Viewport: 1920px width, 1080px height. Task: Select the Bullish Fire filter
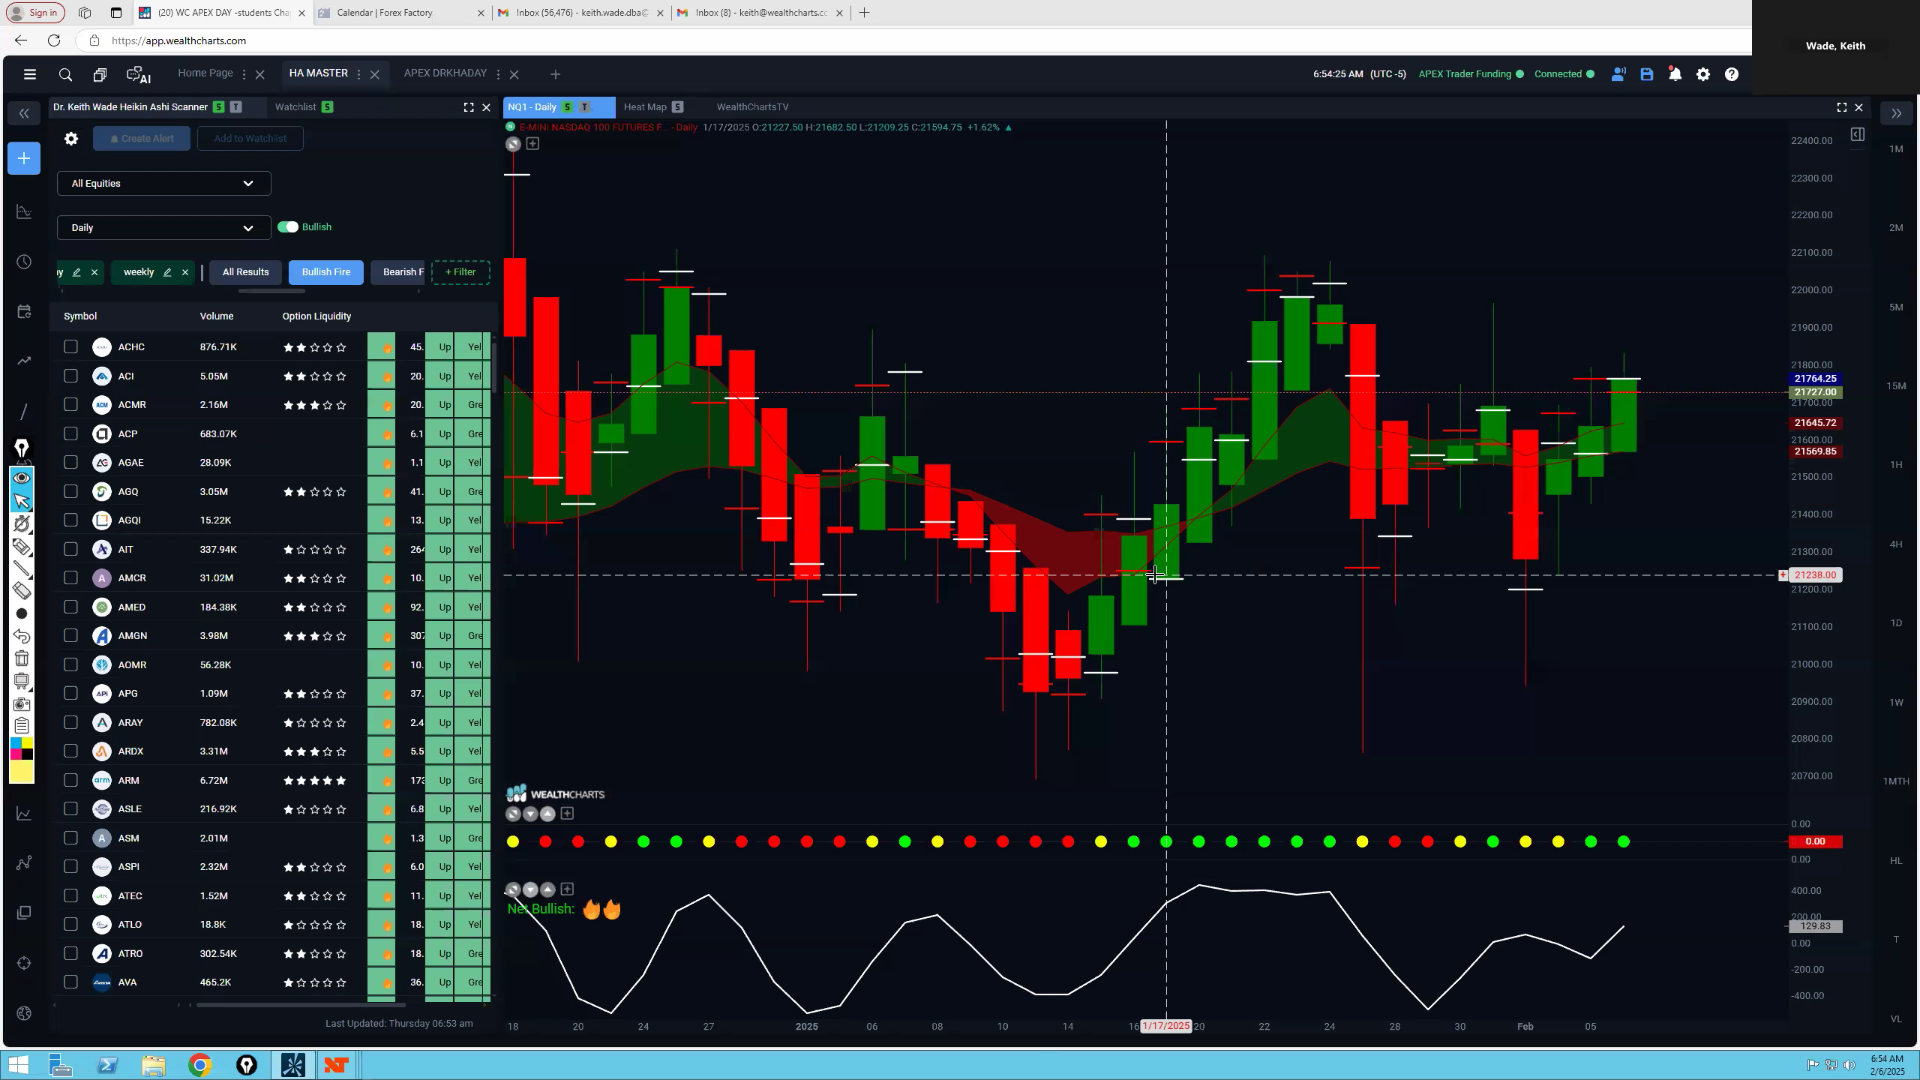pos(326,272)
